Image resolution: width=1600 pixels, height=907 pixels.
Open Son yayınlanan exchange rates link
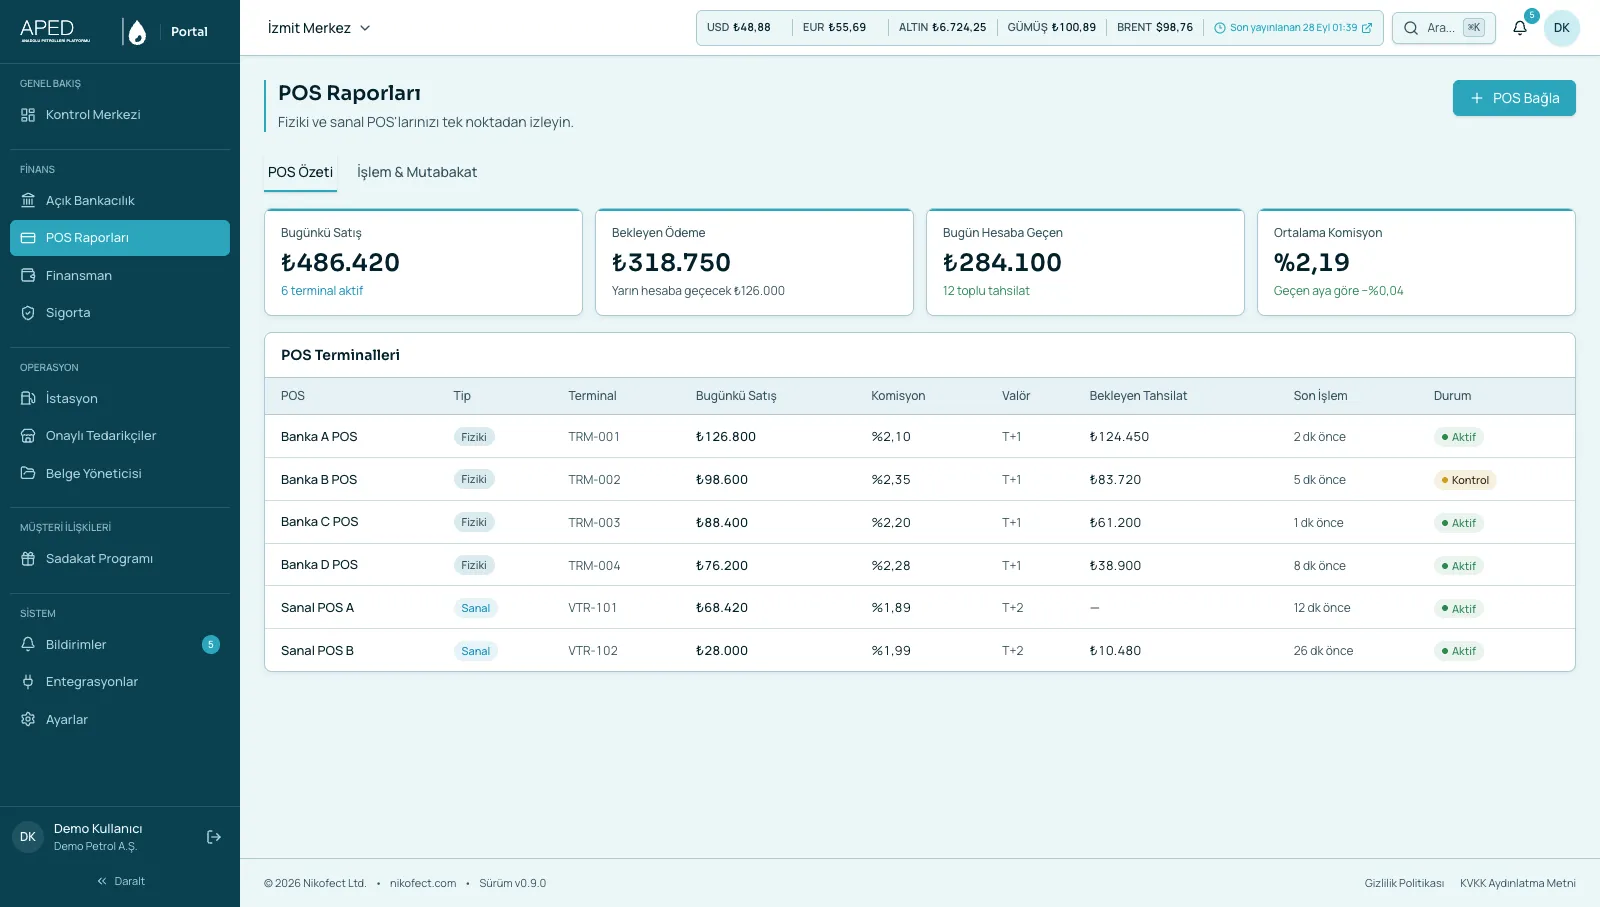click(1292, 28)
